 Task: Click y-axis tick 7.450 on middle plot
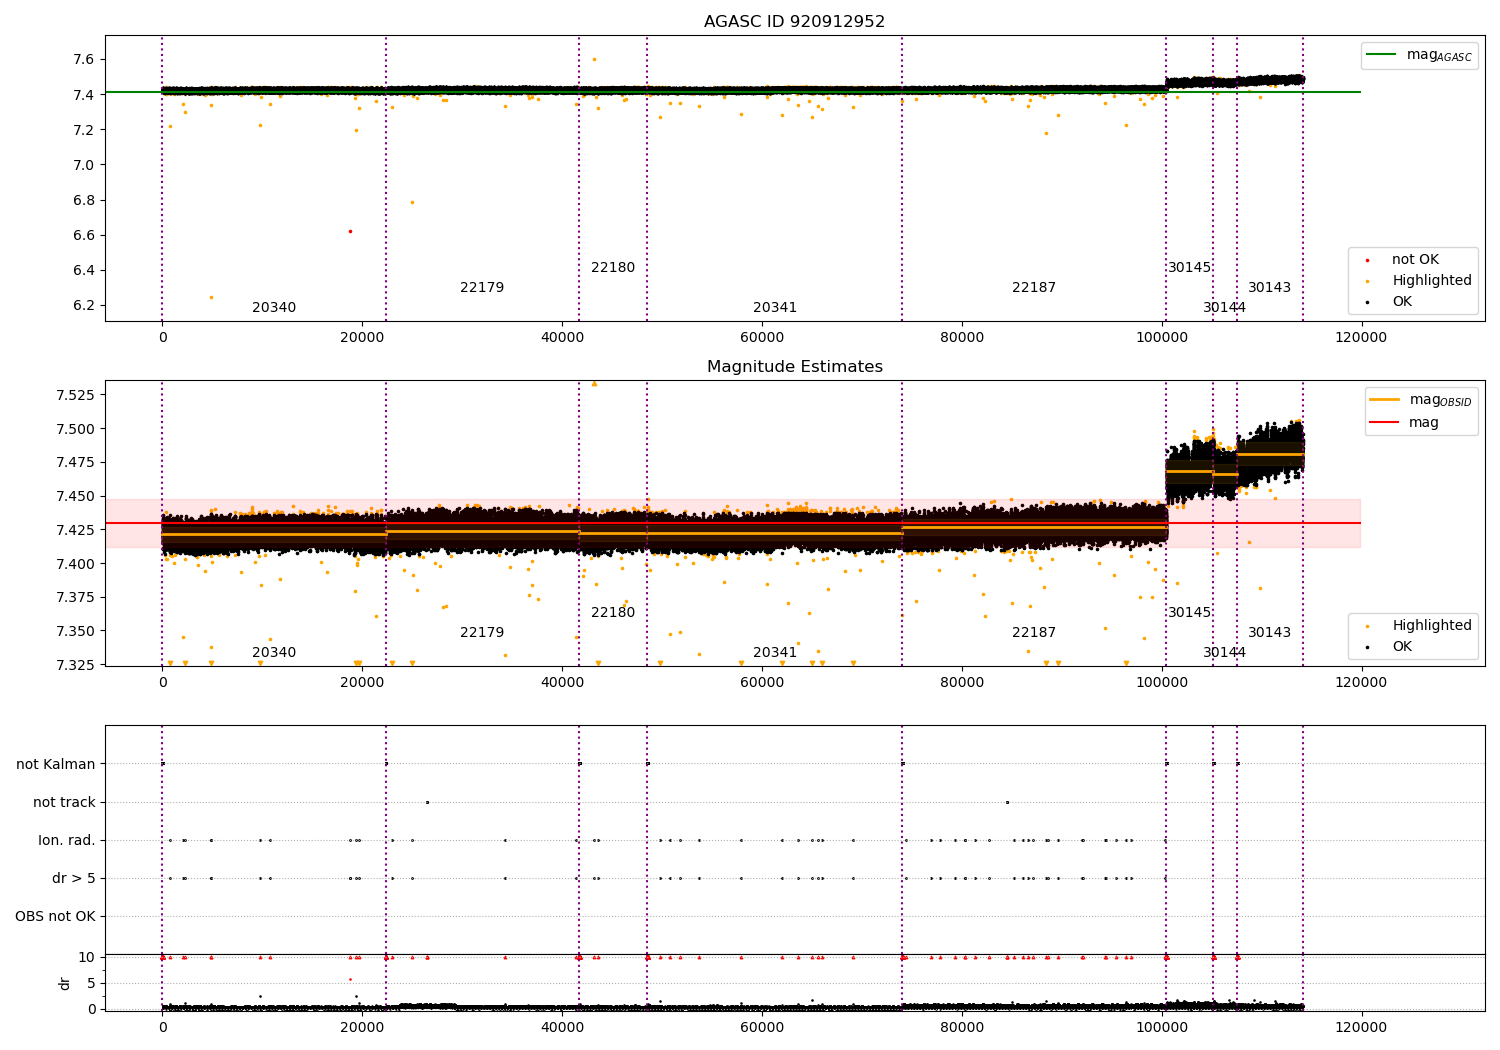tap(75, 496)
